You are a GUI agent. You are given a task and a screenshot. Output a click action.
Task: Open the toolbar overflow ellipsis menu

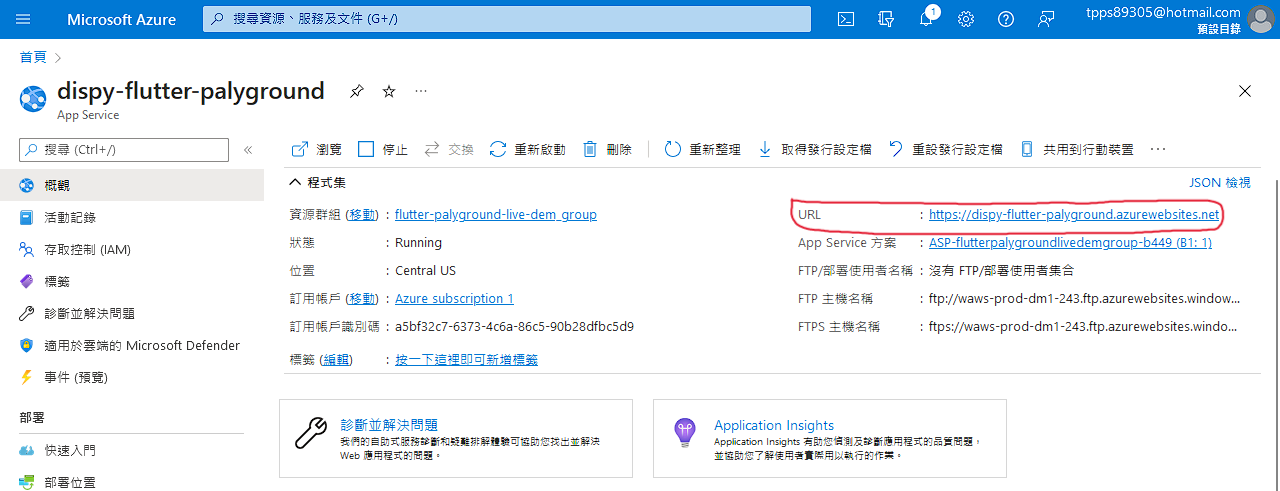(1158, 149)
